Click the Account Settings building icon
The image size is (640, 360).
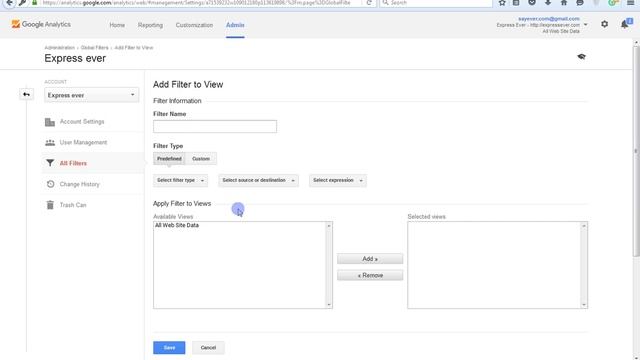point(50,122)
